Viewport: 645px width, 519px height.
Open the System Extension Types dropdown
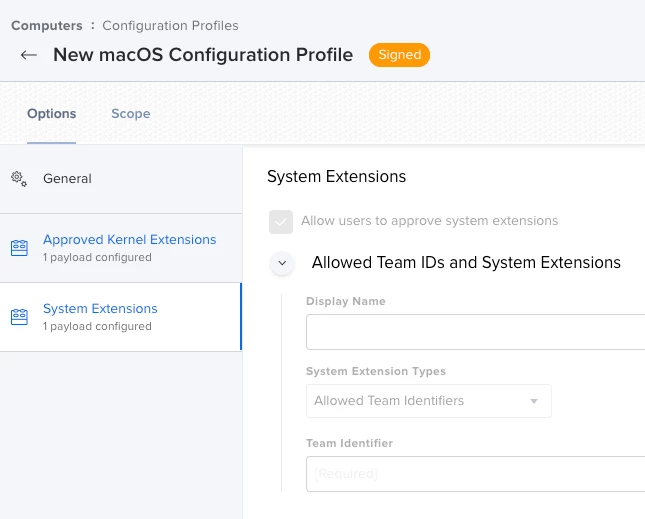(x=429, y=401)
